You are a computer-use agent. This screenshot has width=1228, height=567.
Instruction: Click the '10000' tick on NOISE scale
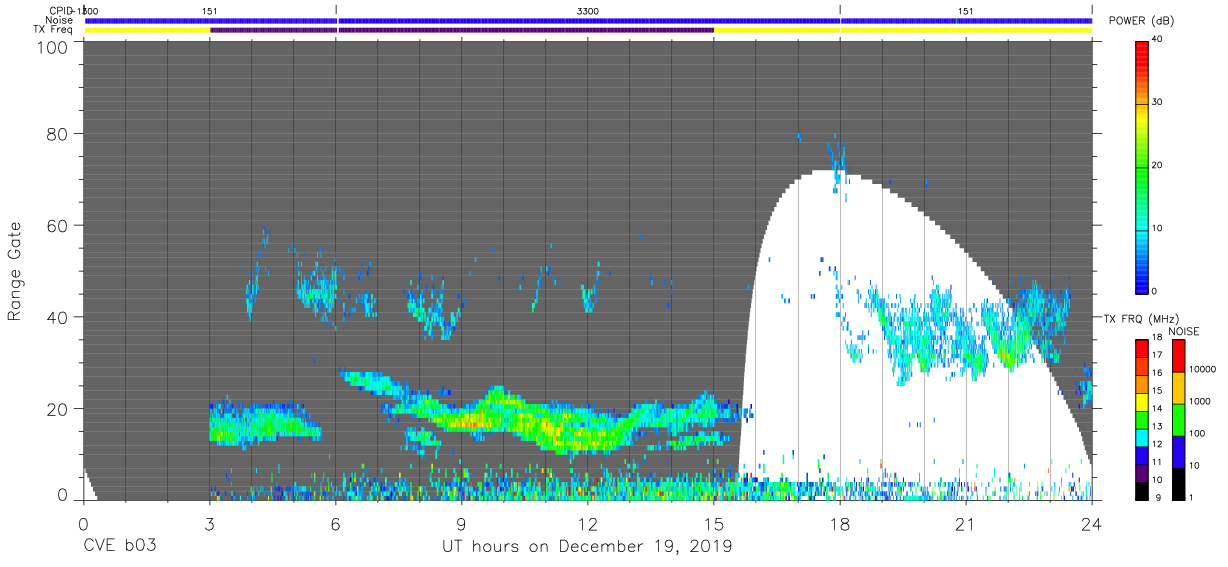tap(1203, 370)
